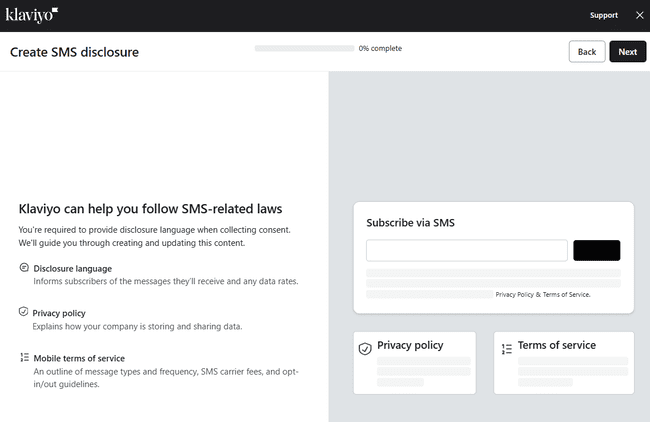The image size is (650, 422).
Task: Click the shield icon in the Privacy policy card
Action: [365, 348]
